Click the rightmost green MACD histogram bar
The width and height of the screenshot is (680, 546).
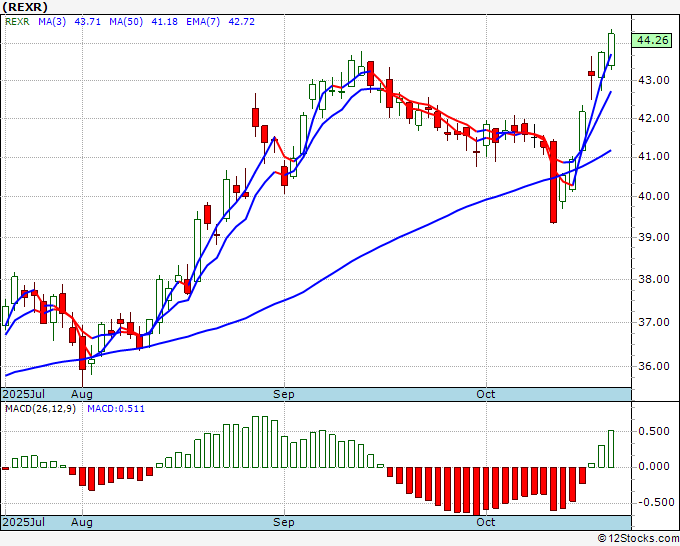point(611,449)
